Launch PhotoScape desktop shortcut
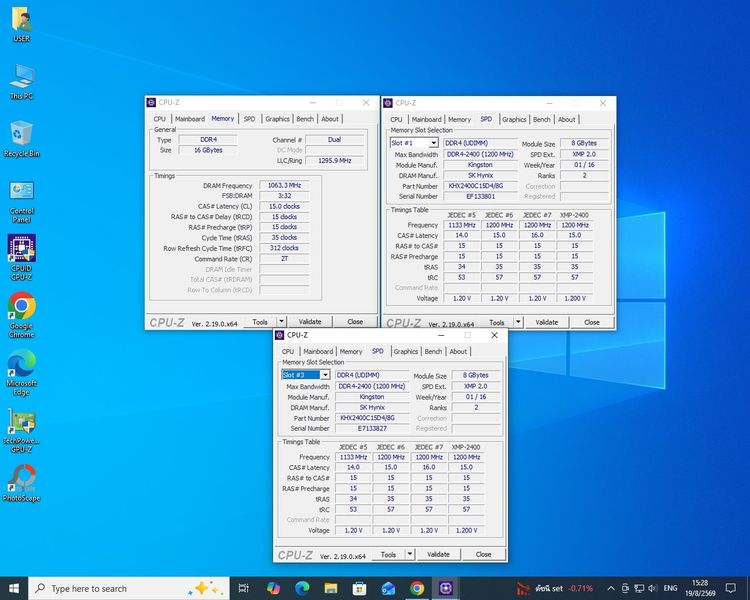Screen dimensions: 750x600 (21, 483)
